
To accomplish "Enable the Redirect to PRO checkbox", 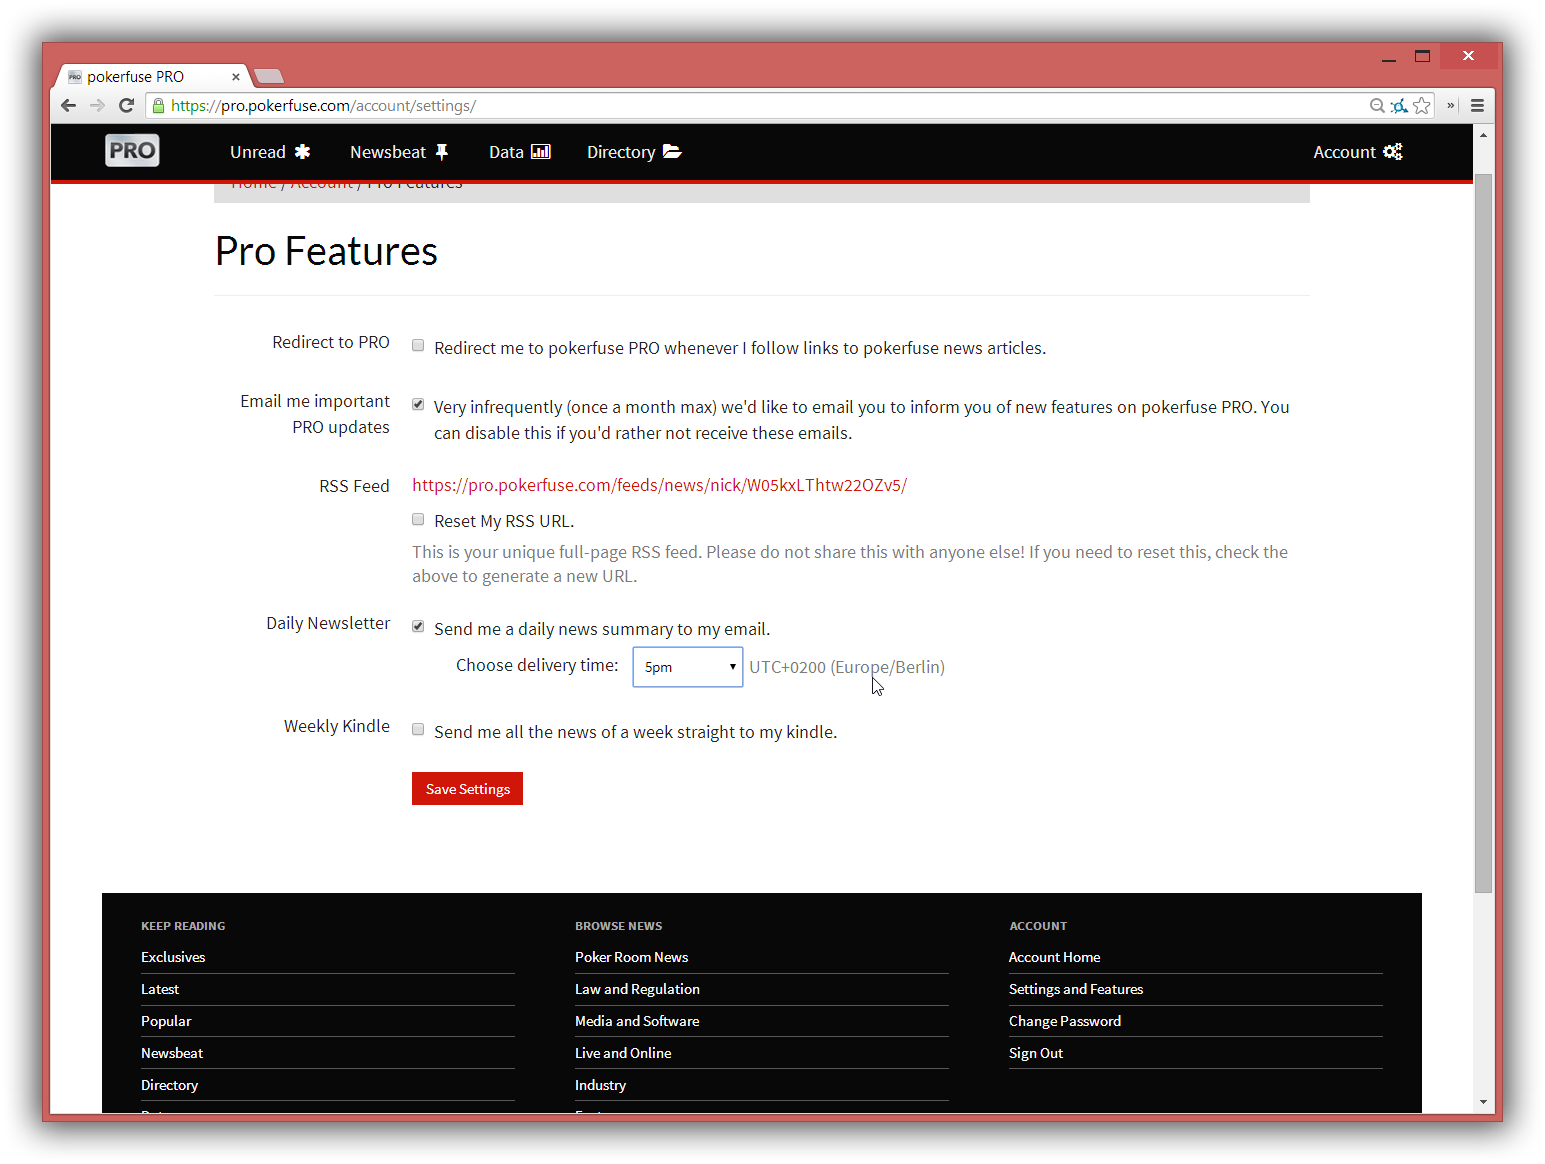I will click(x=418, y=346).
